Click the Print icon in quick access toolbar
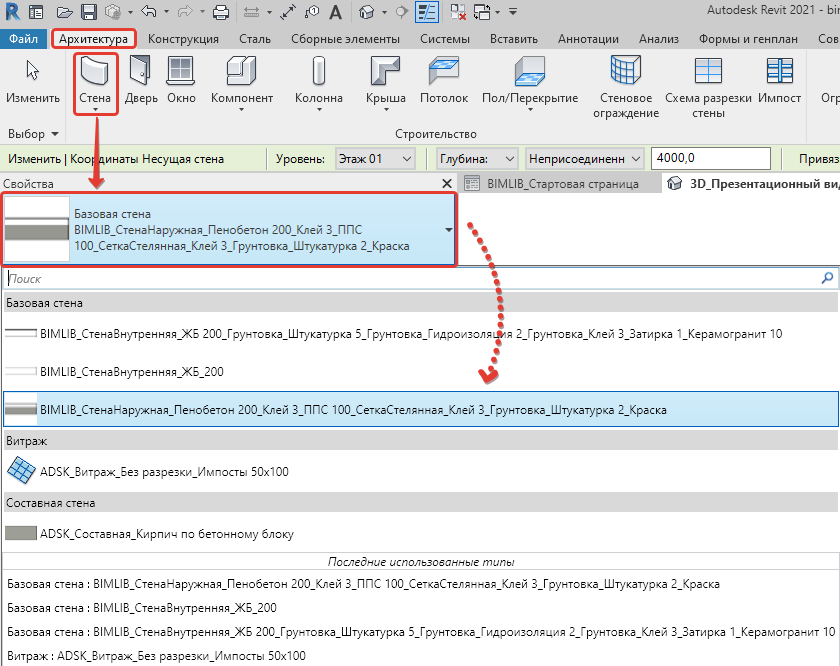This screenshot has width=840, height=666. point(221,13)
